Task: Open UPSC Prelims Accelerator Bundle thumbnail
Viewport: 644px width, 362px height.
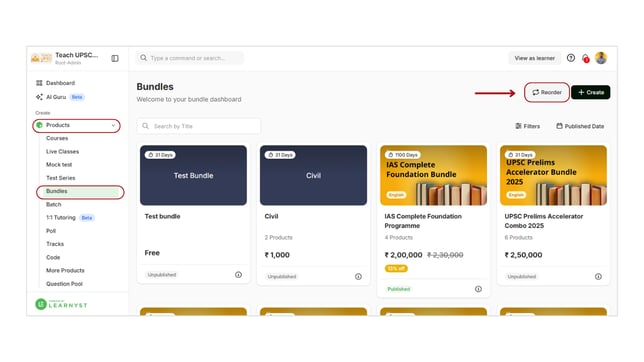Action: [553, 175]
